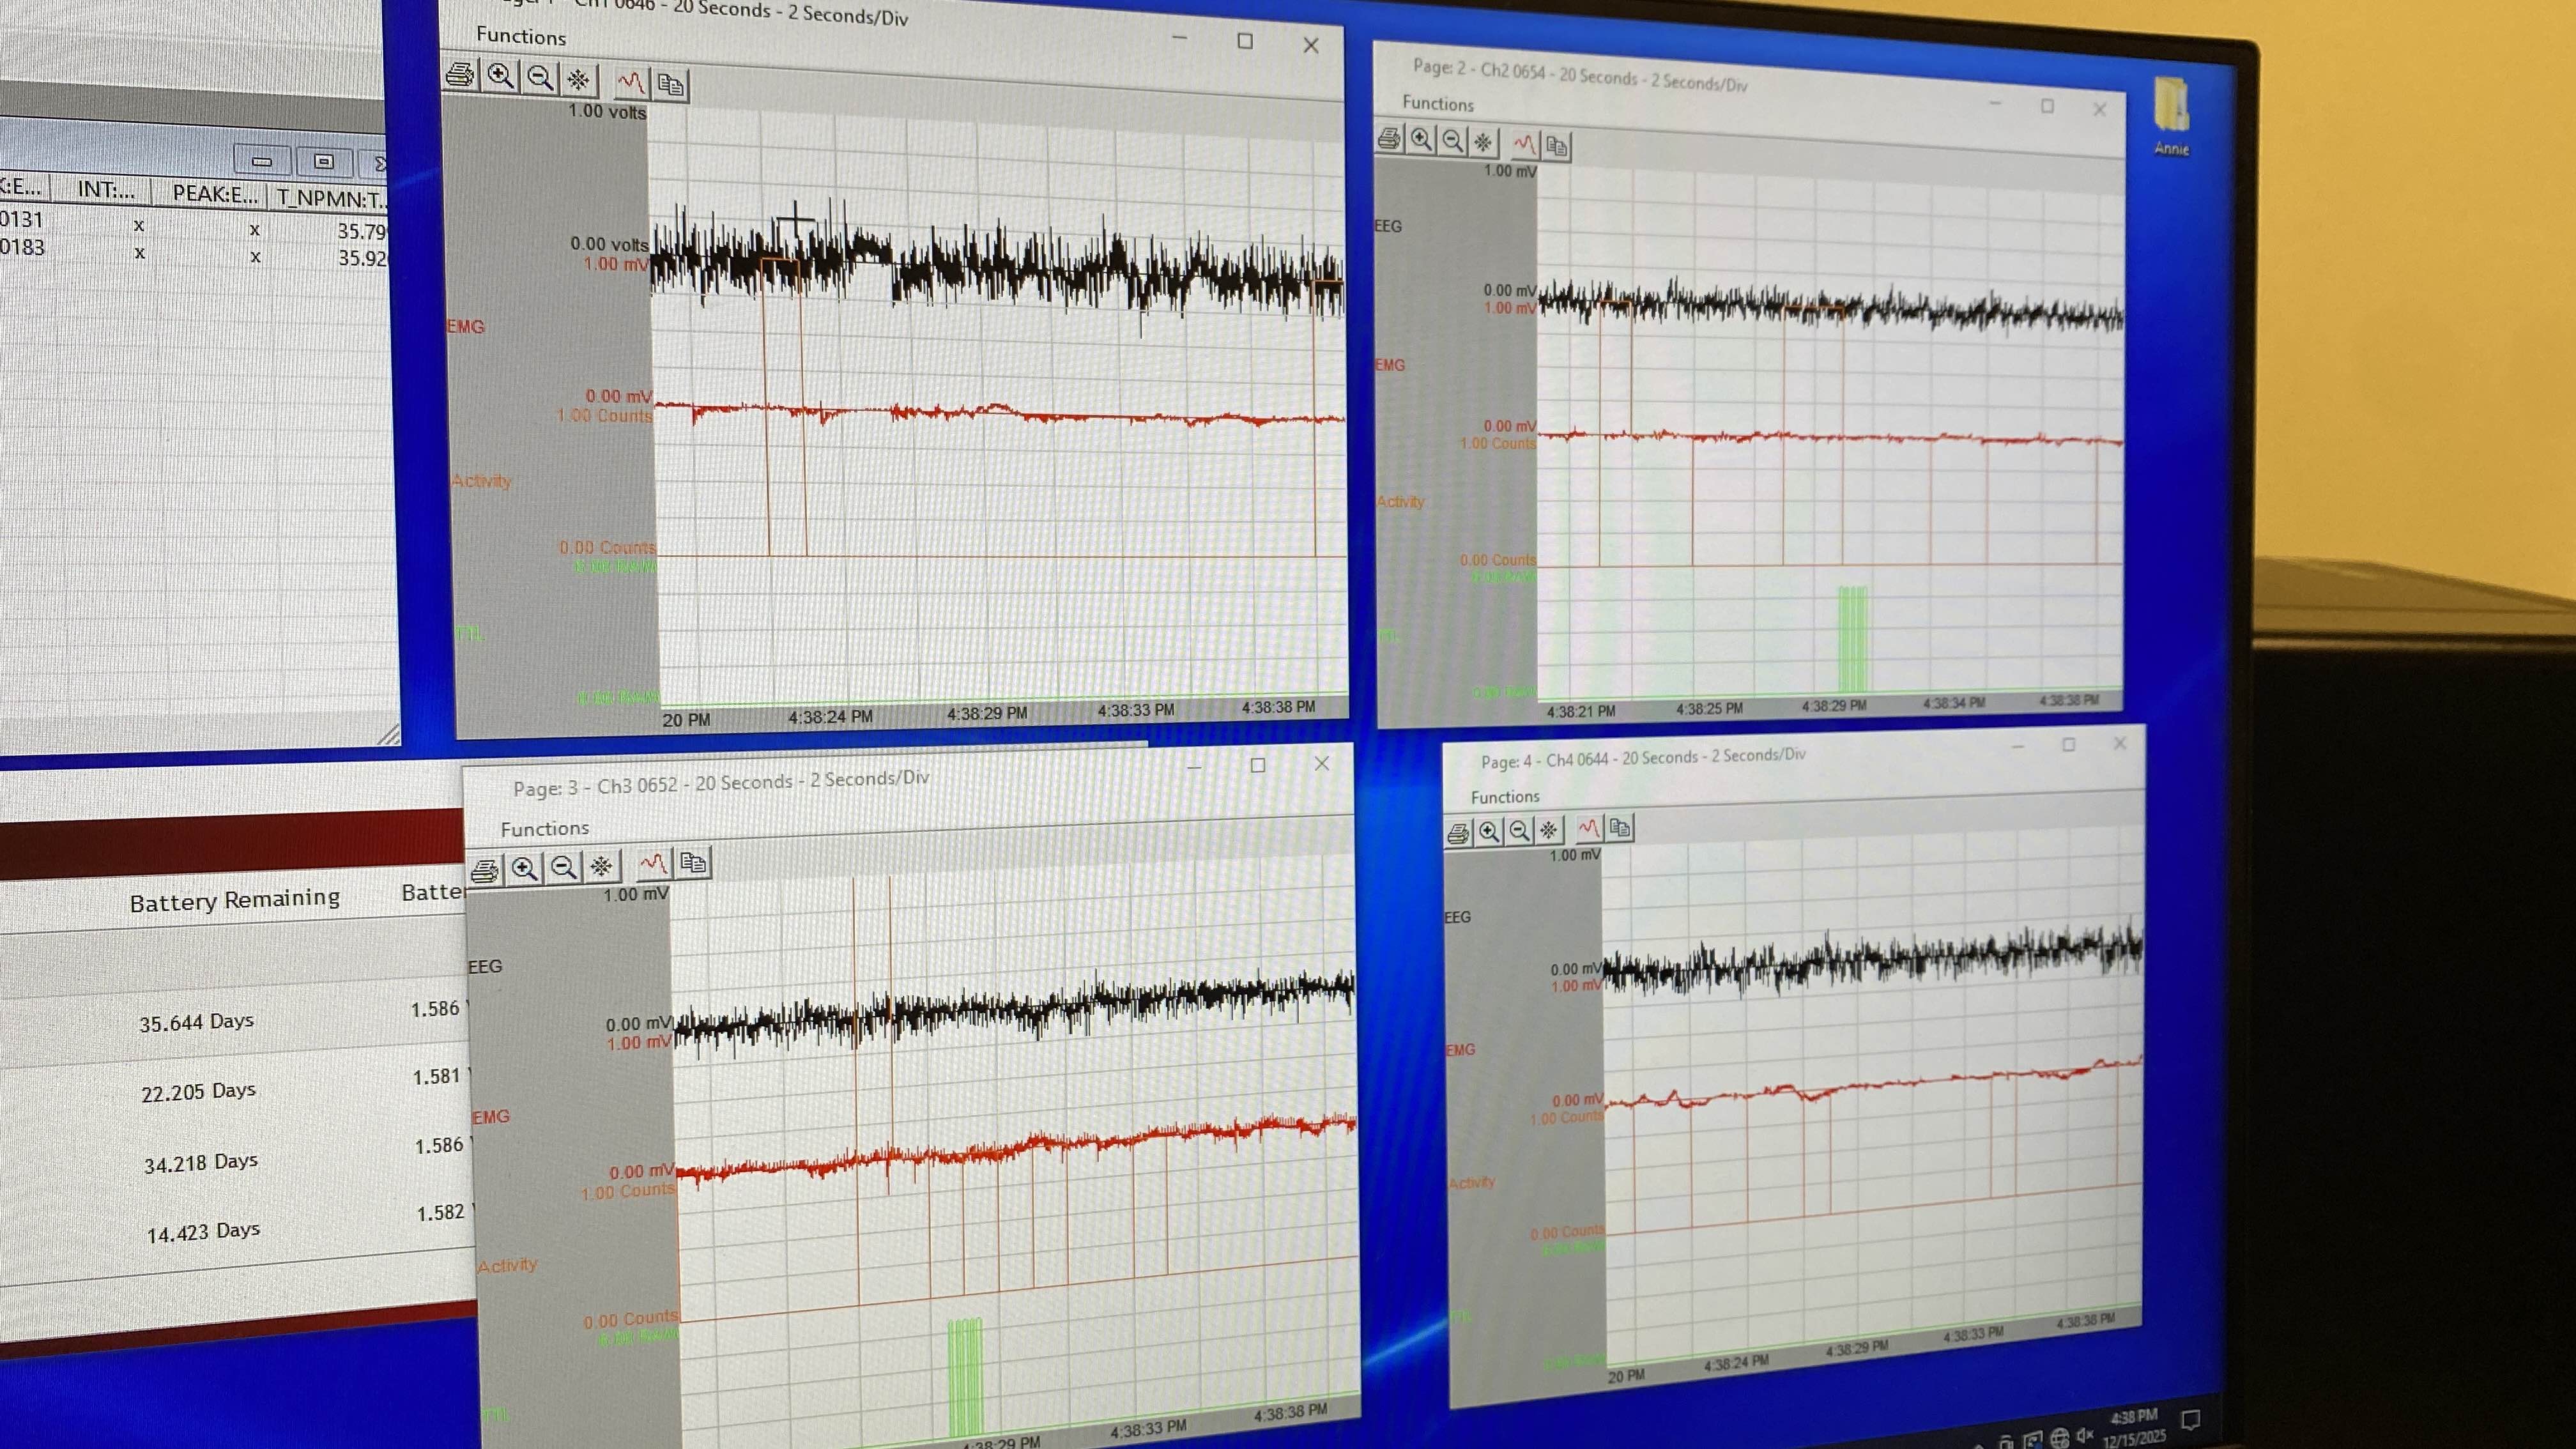This screenshot has width=2576, height=1449.
Task: Click snowflake freeze icon in Ch3 0652 toolbar
Action: (x=601, y=866)
